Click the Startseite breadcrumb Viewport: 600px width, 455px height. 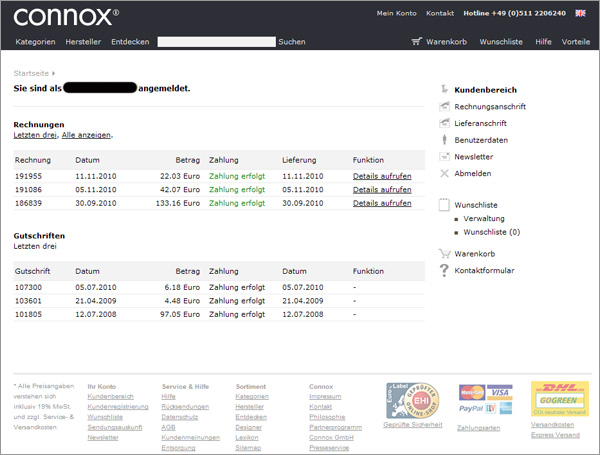click(x=31, y=73)
